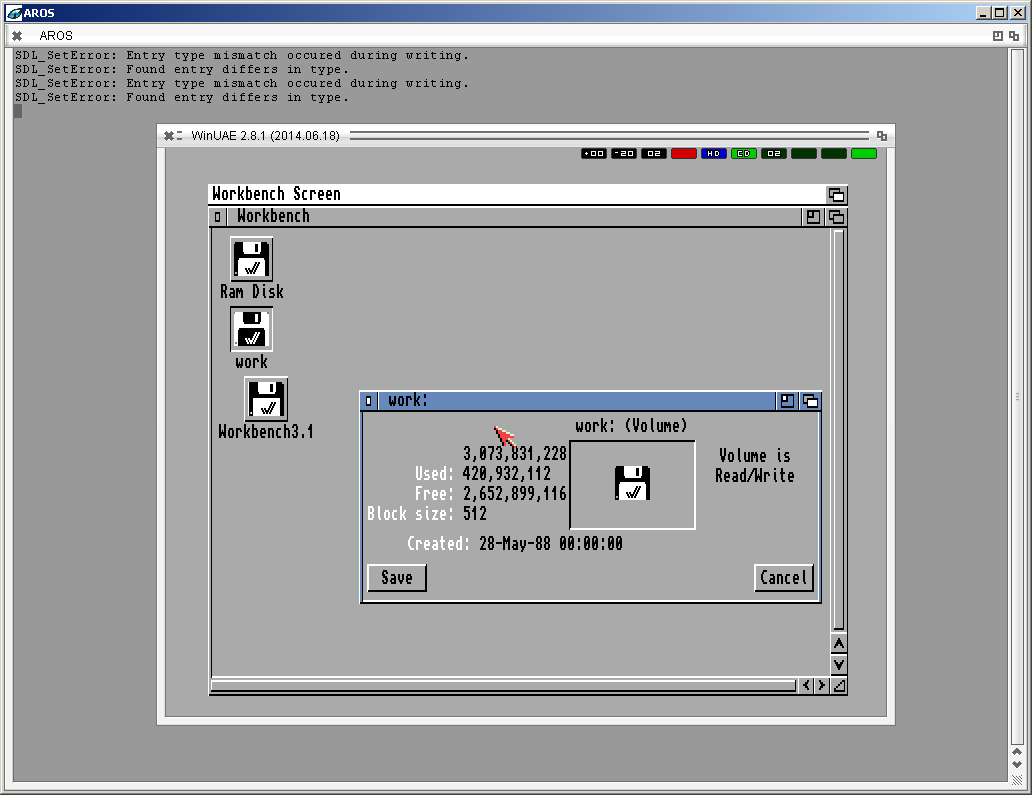Click the AROS window up scroll arrow

pos(1017,752)
